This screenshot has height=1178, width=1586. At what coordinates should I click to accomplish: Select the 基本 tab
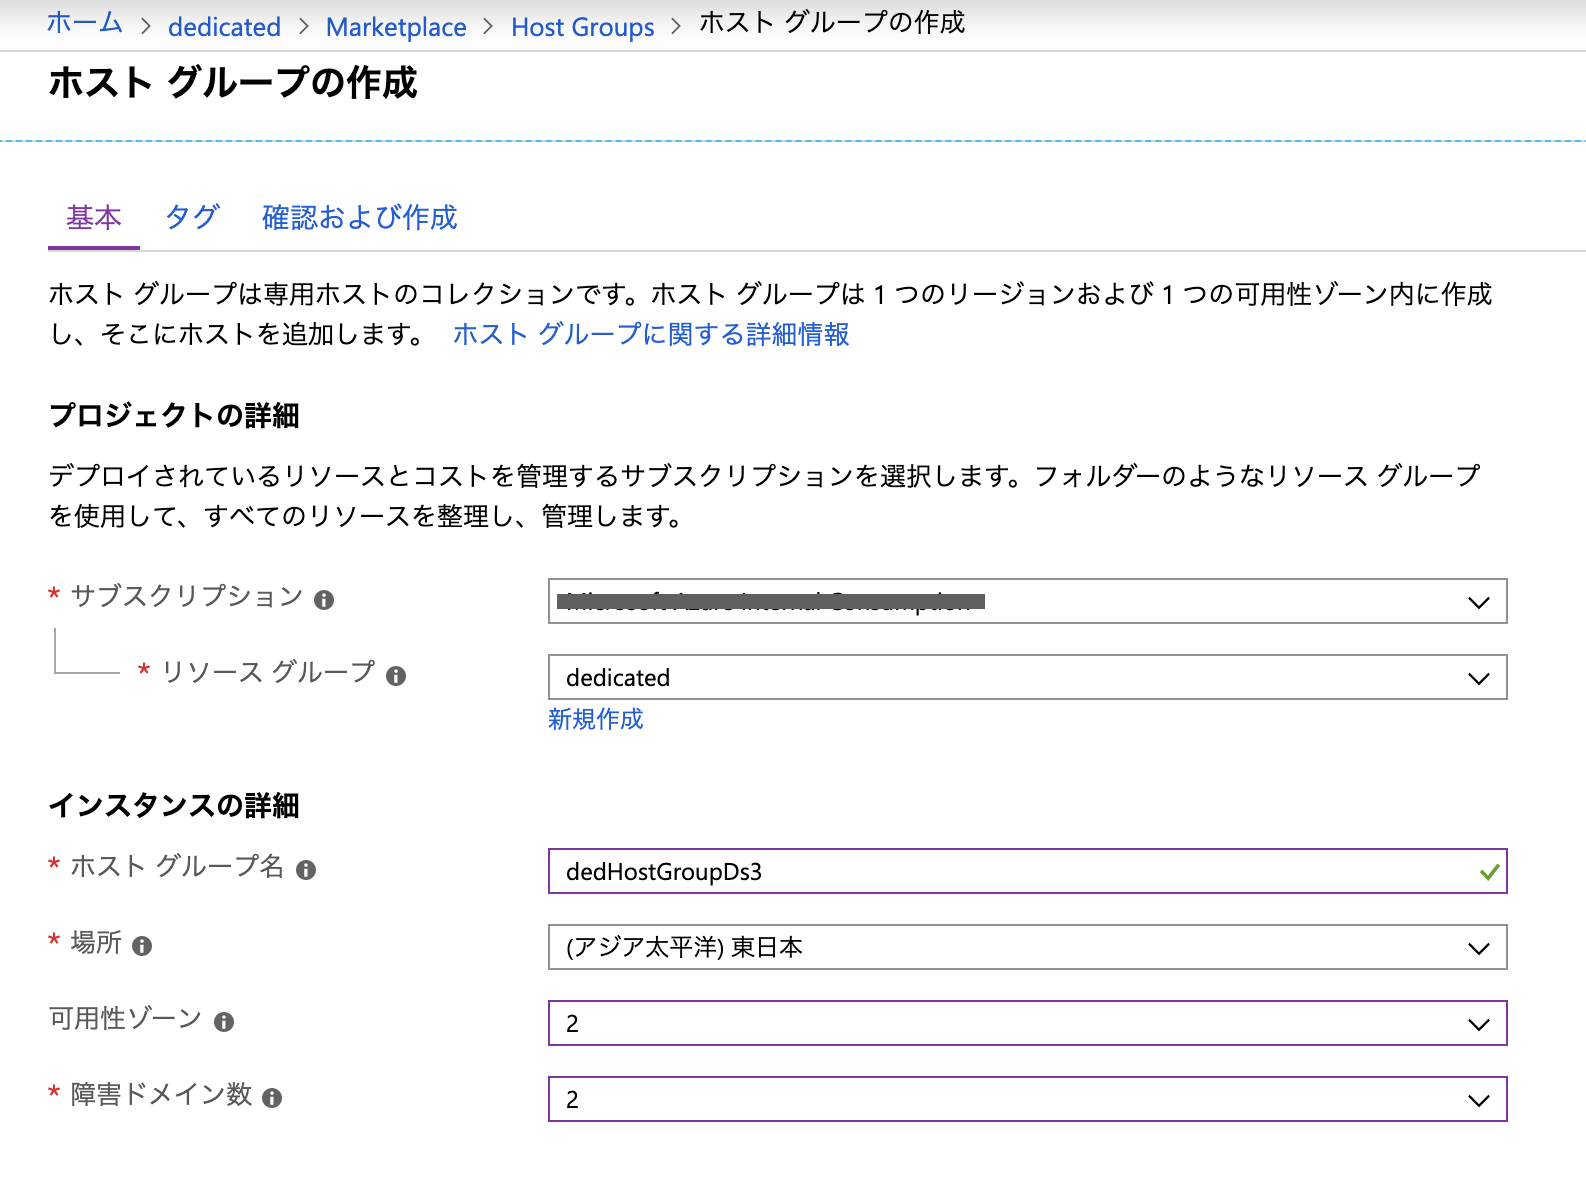[94, 217]
